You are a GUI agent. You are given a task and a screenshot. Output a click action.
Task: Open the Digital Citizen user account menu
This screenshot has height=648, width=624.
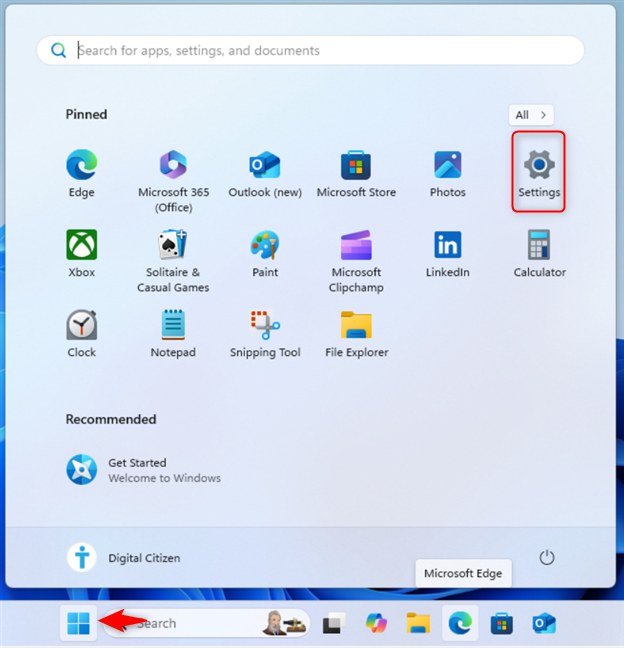[x=124, y=557]
